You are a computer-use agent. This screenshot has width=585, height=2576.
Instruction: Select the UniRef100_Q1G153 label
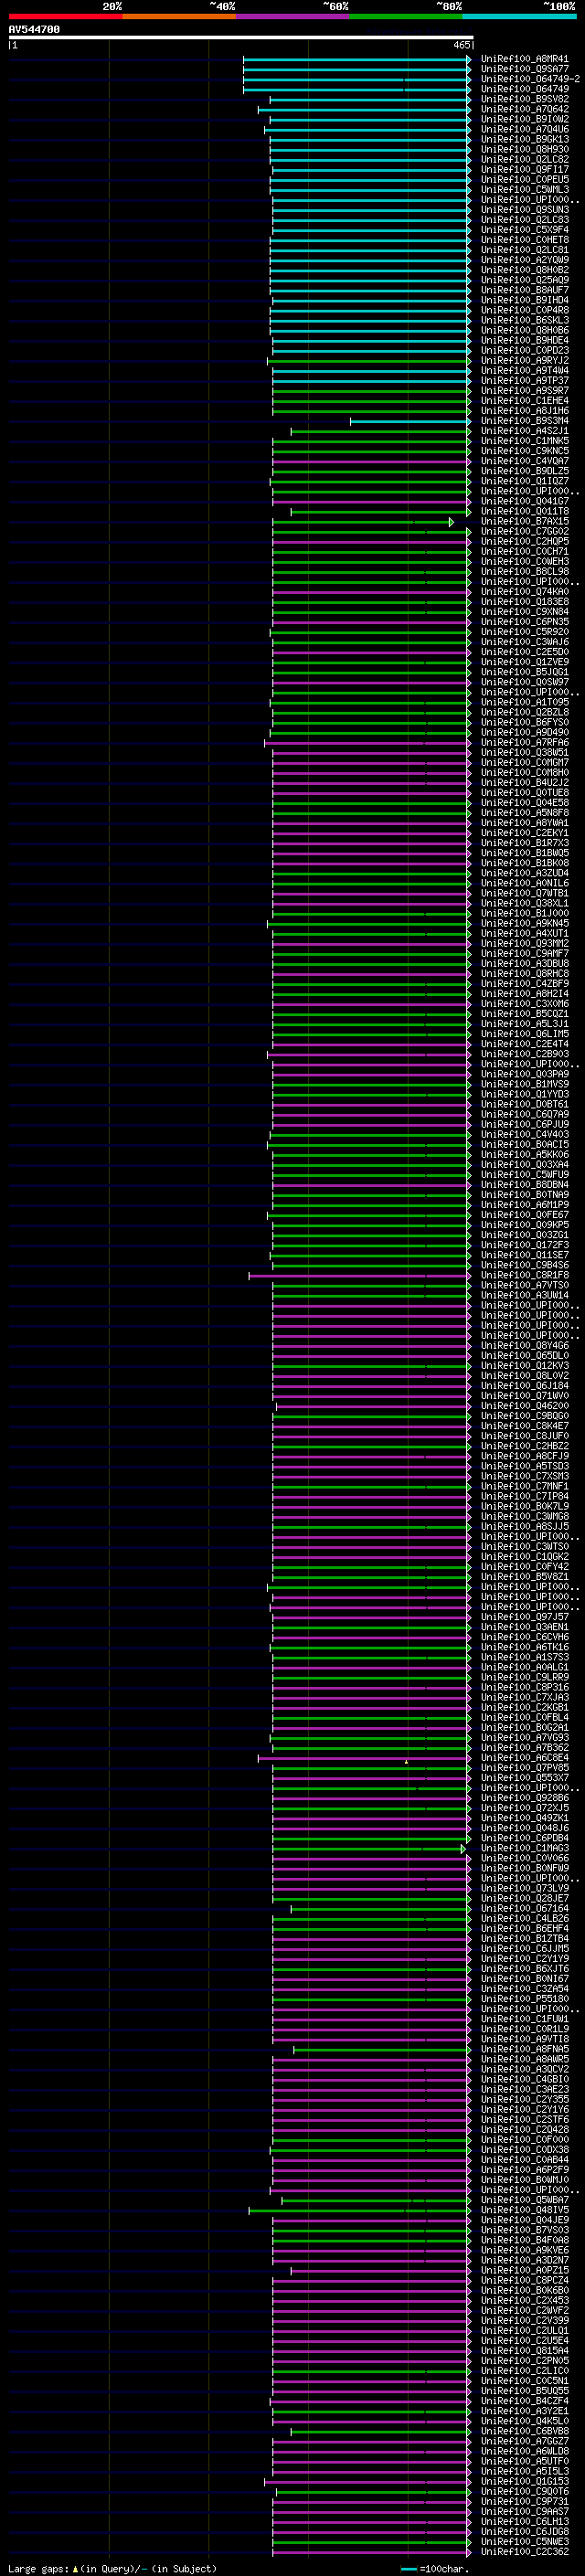coord(524,2482)
